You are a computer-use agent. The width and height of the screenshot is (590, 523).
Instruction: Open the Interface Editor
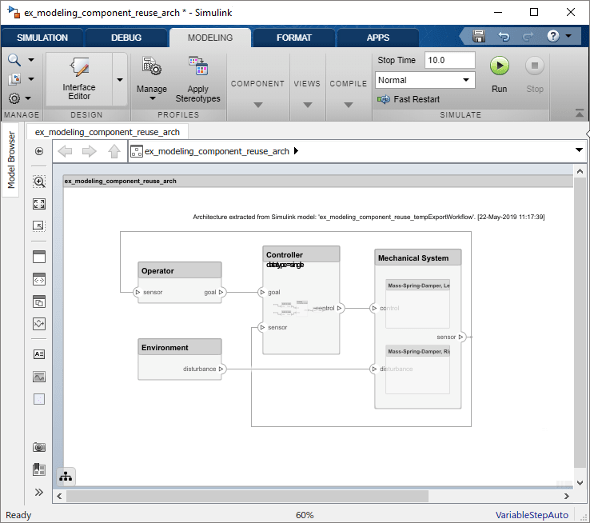coord(79,79)
